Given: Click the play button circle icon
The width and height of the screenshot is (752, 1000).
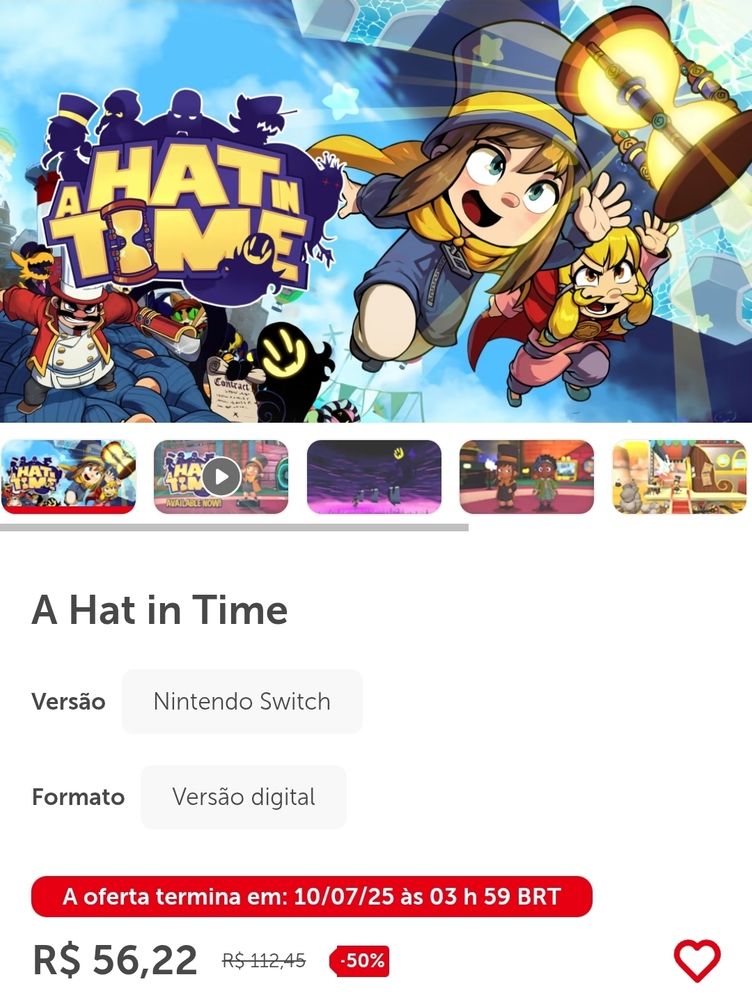Looking at the screenshot, I should pyautogui.click(x=221, y=476).
